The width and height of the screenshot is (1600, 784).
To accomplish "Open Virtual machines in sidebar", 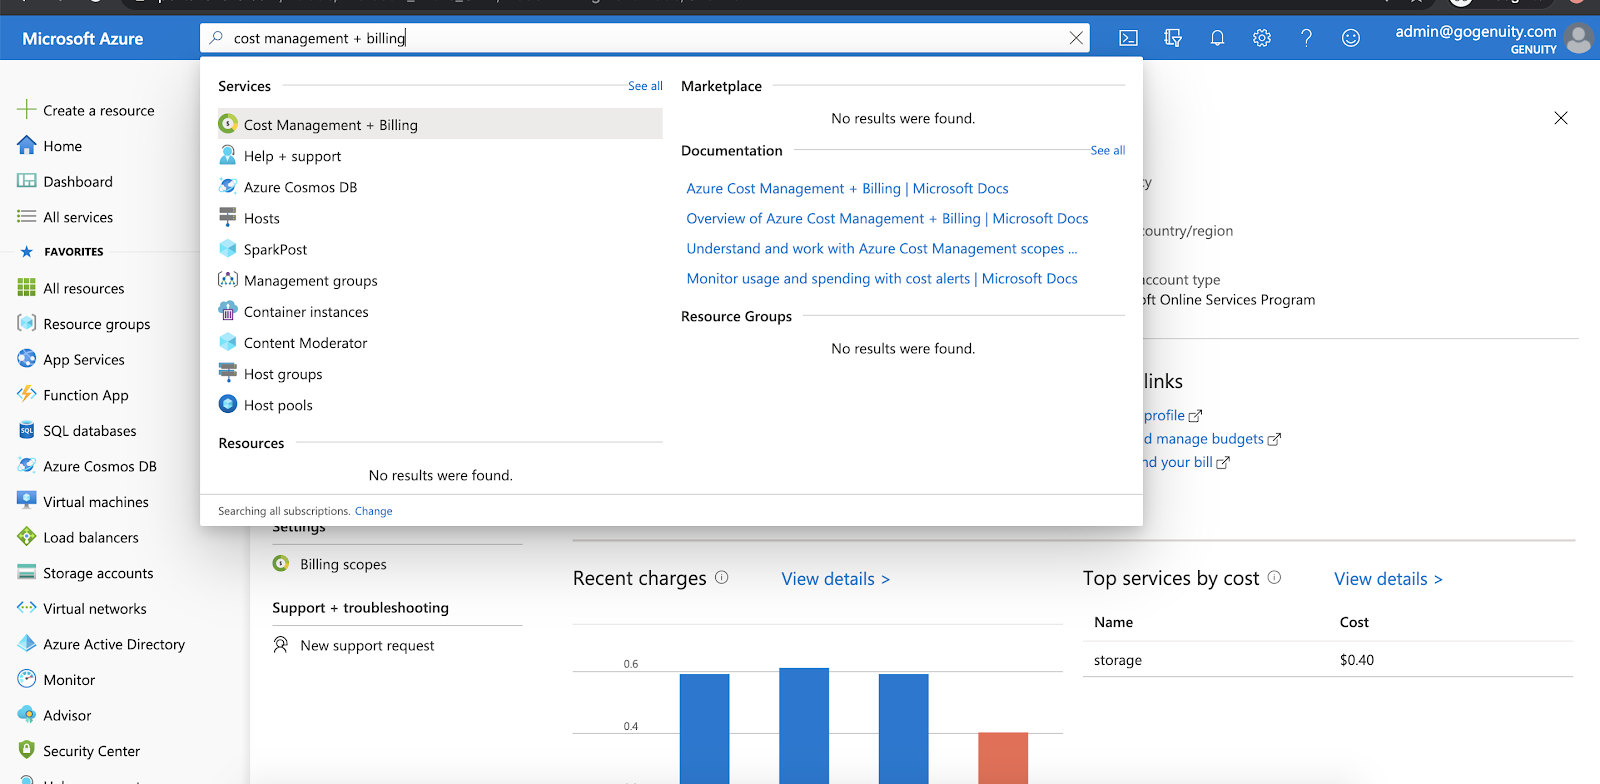I will click(x=96, y=502).
